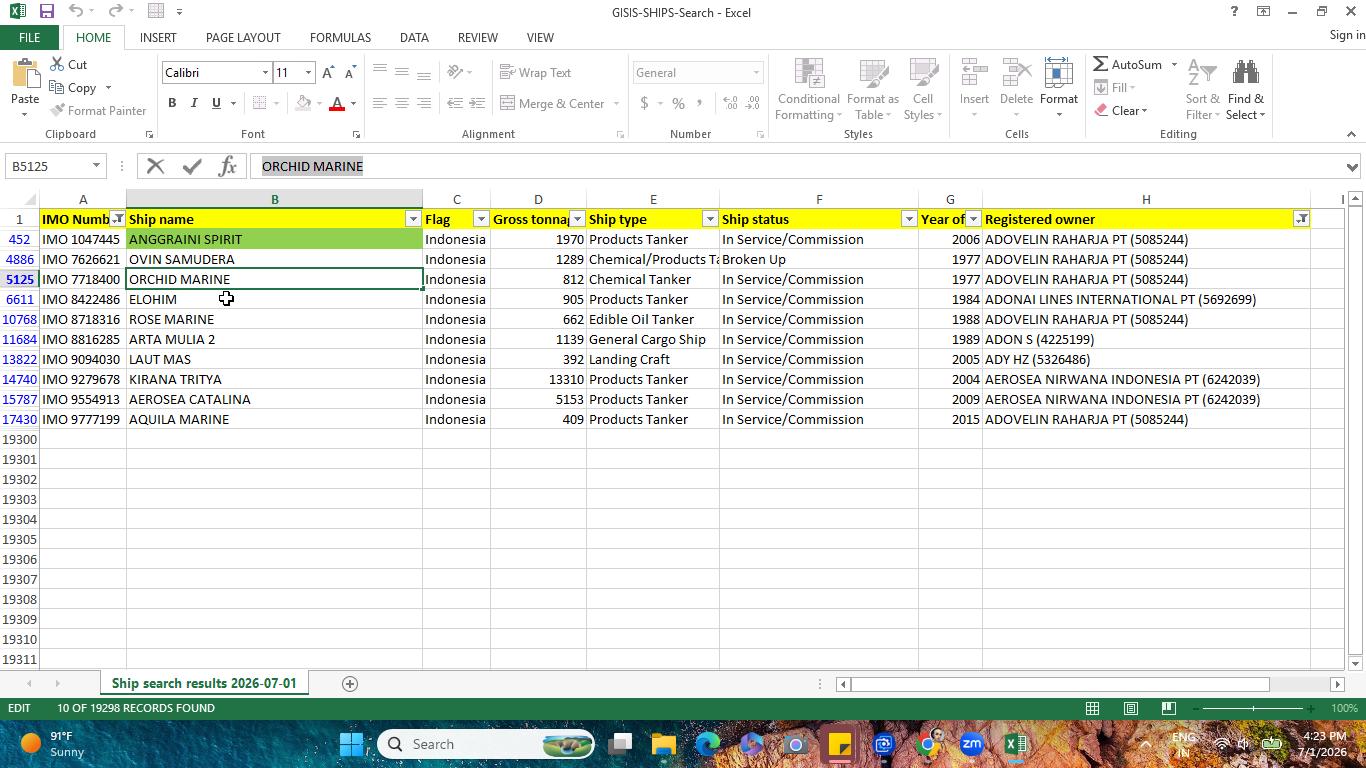Click the Name Box cell reference field
The width and height of the screenshot is (1366, 768).
(47, 166)
